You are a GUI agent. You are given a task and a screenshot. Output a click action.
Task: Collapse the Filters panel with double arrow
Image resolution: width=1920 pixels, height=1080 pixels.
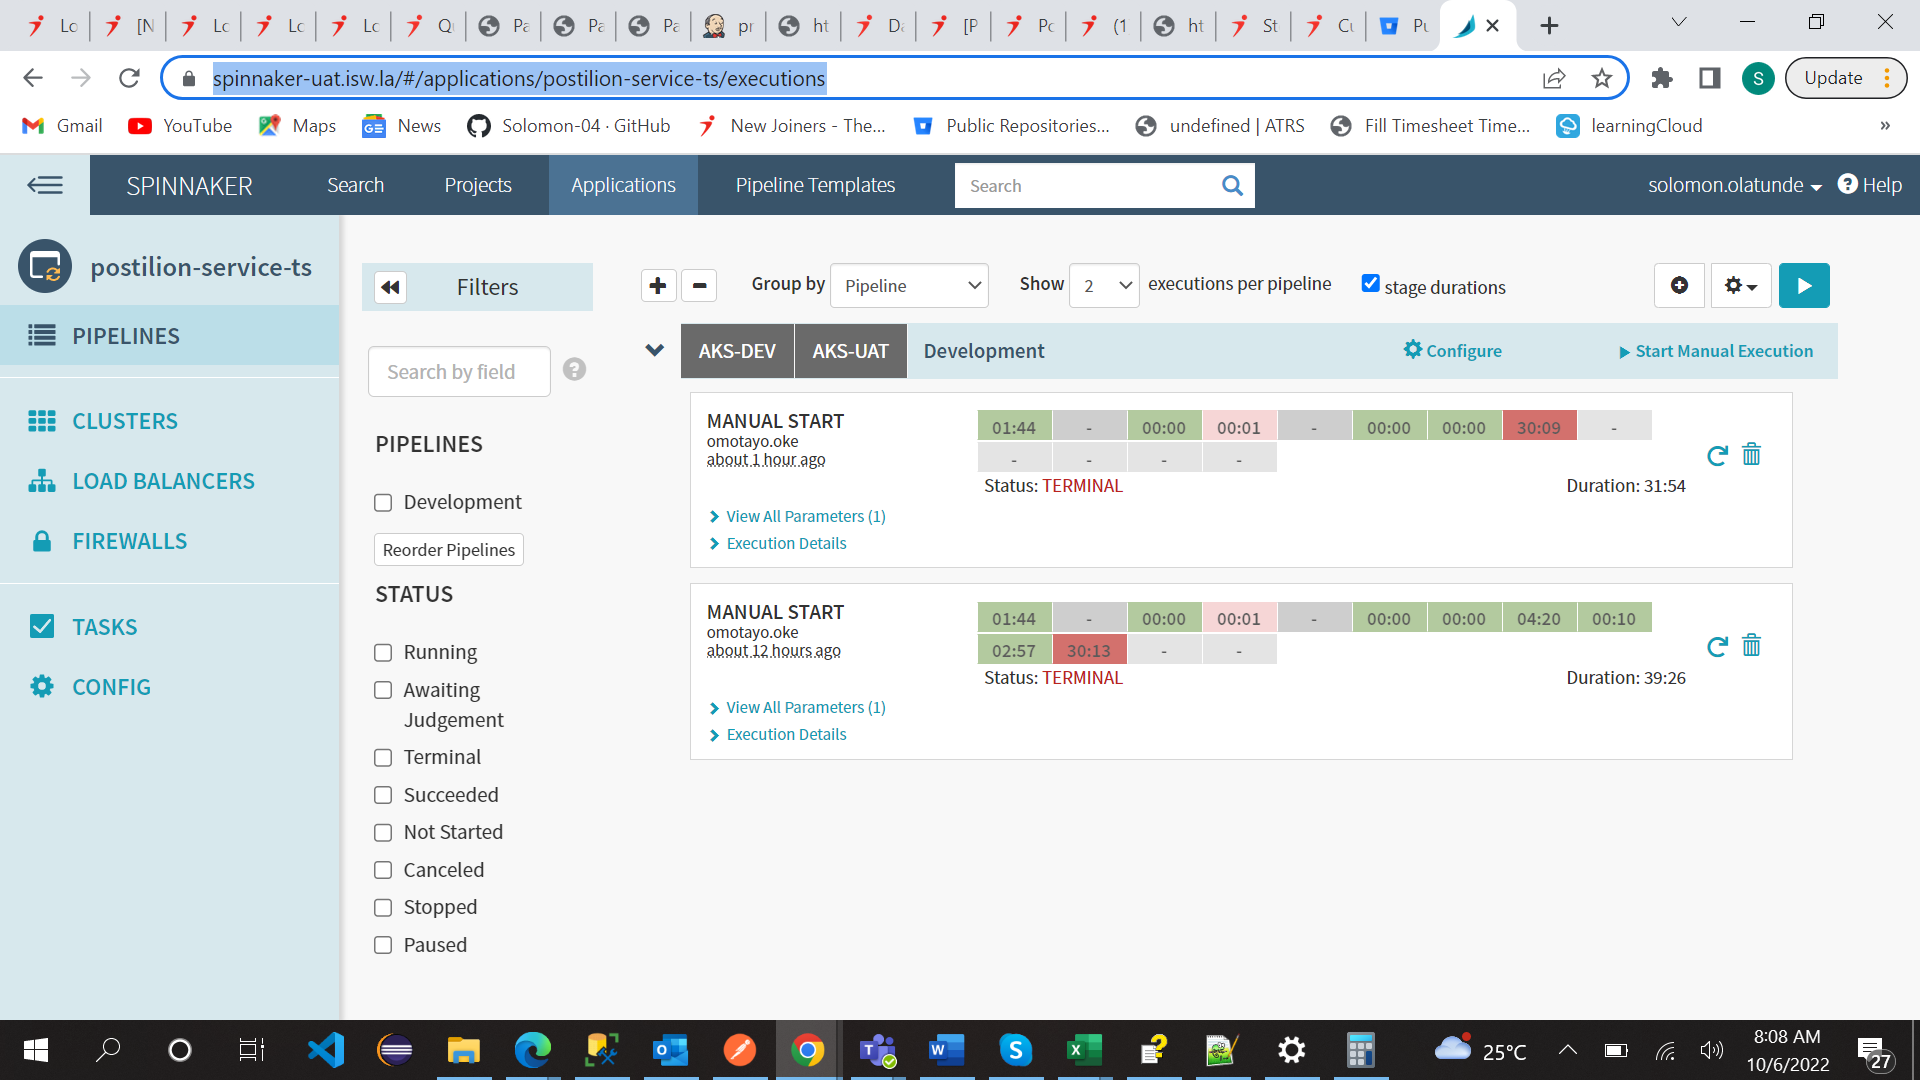(390, 288)
